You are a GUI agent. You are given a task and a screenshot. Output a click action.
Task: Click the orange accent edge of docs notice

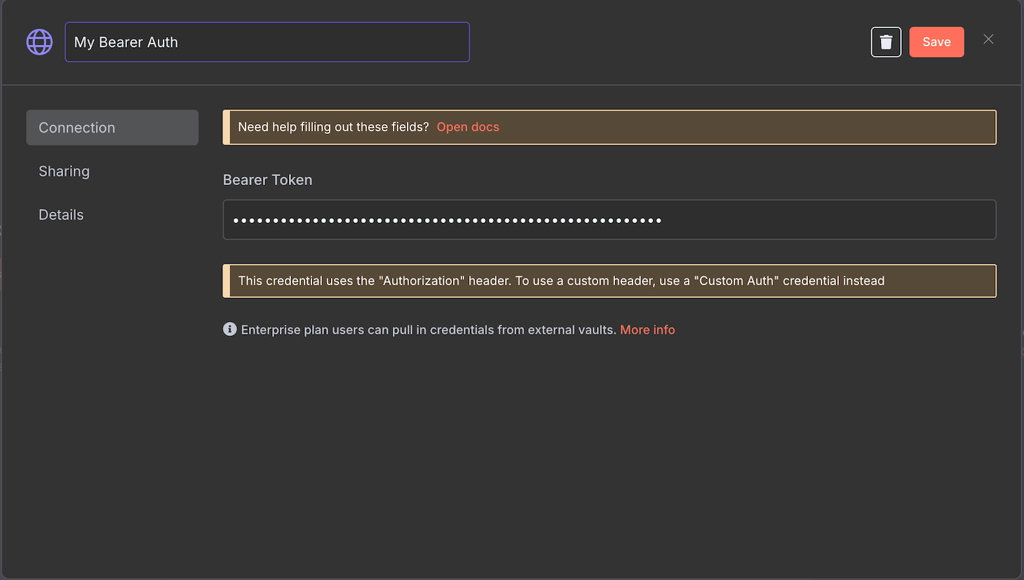[226, 127]
